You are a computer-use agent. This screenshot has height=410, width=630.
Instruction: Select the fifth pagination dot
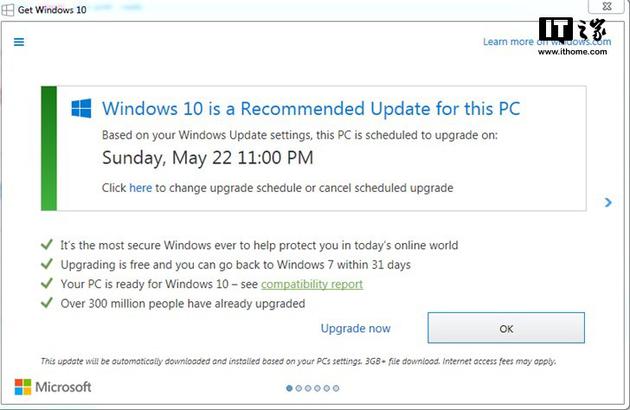[327, 388]
